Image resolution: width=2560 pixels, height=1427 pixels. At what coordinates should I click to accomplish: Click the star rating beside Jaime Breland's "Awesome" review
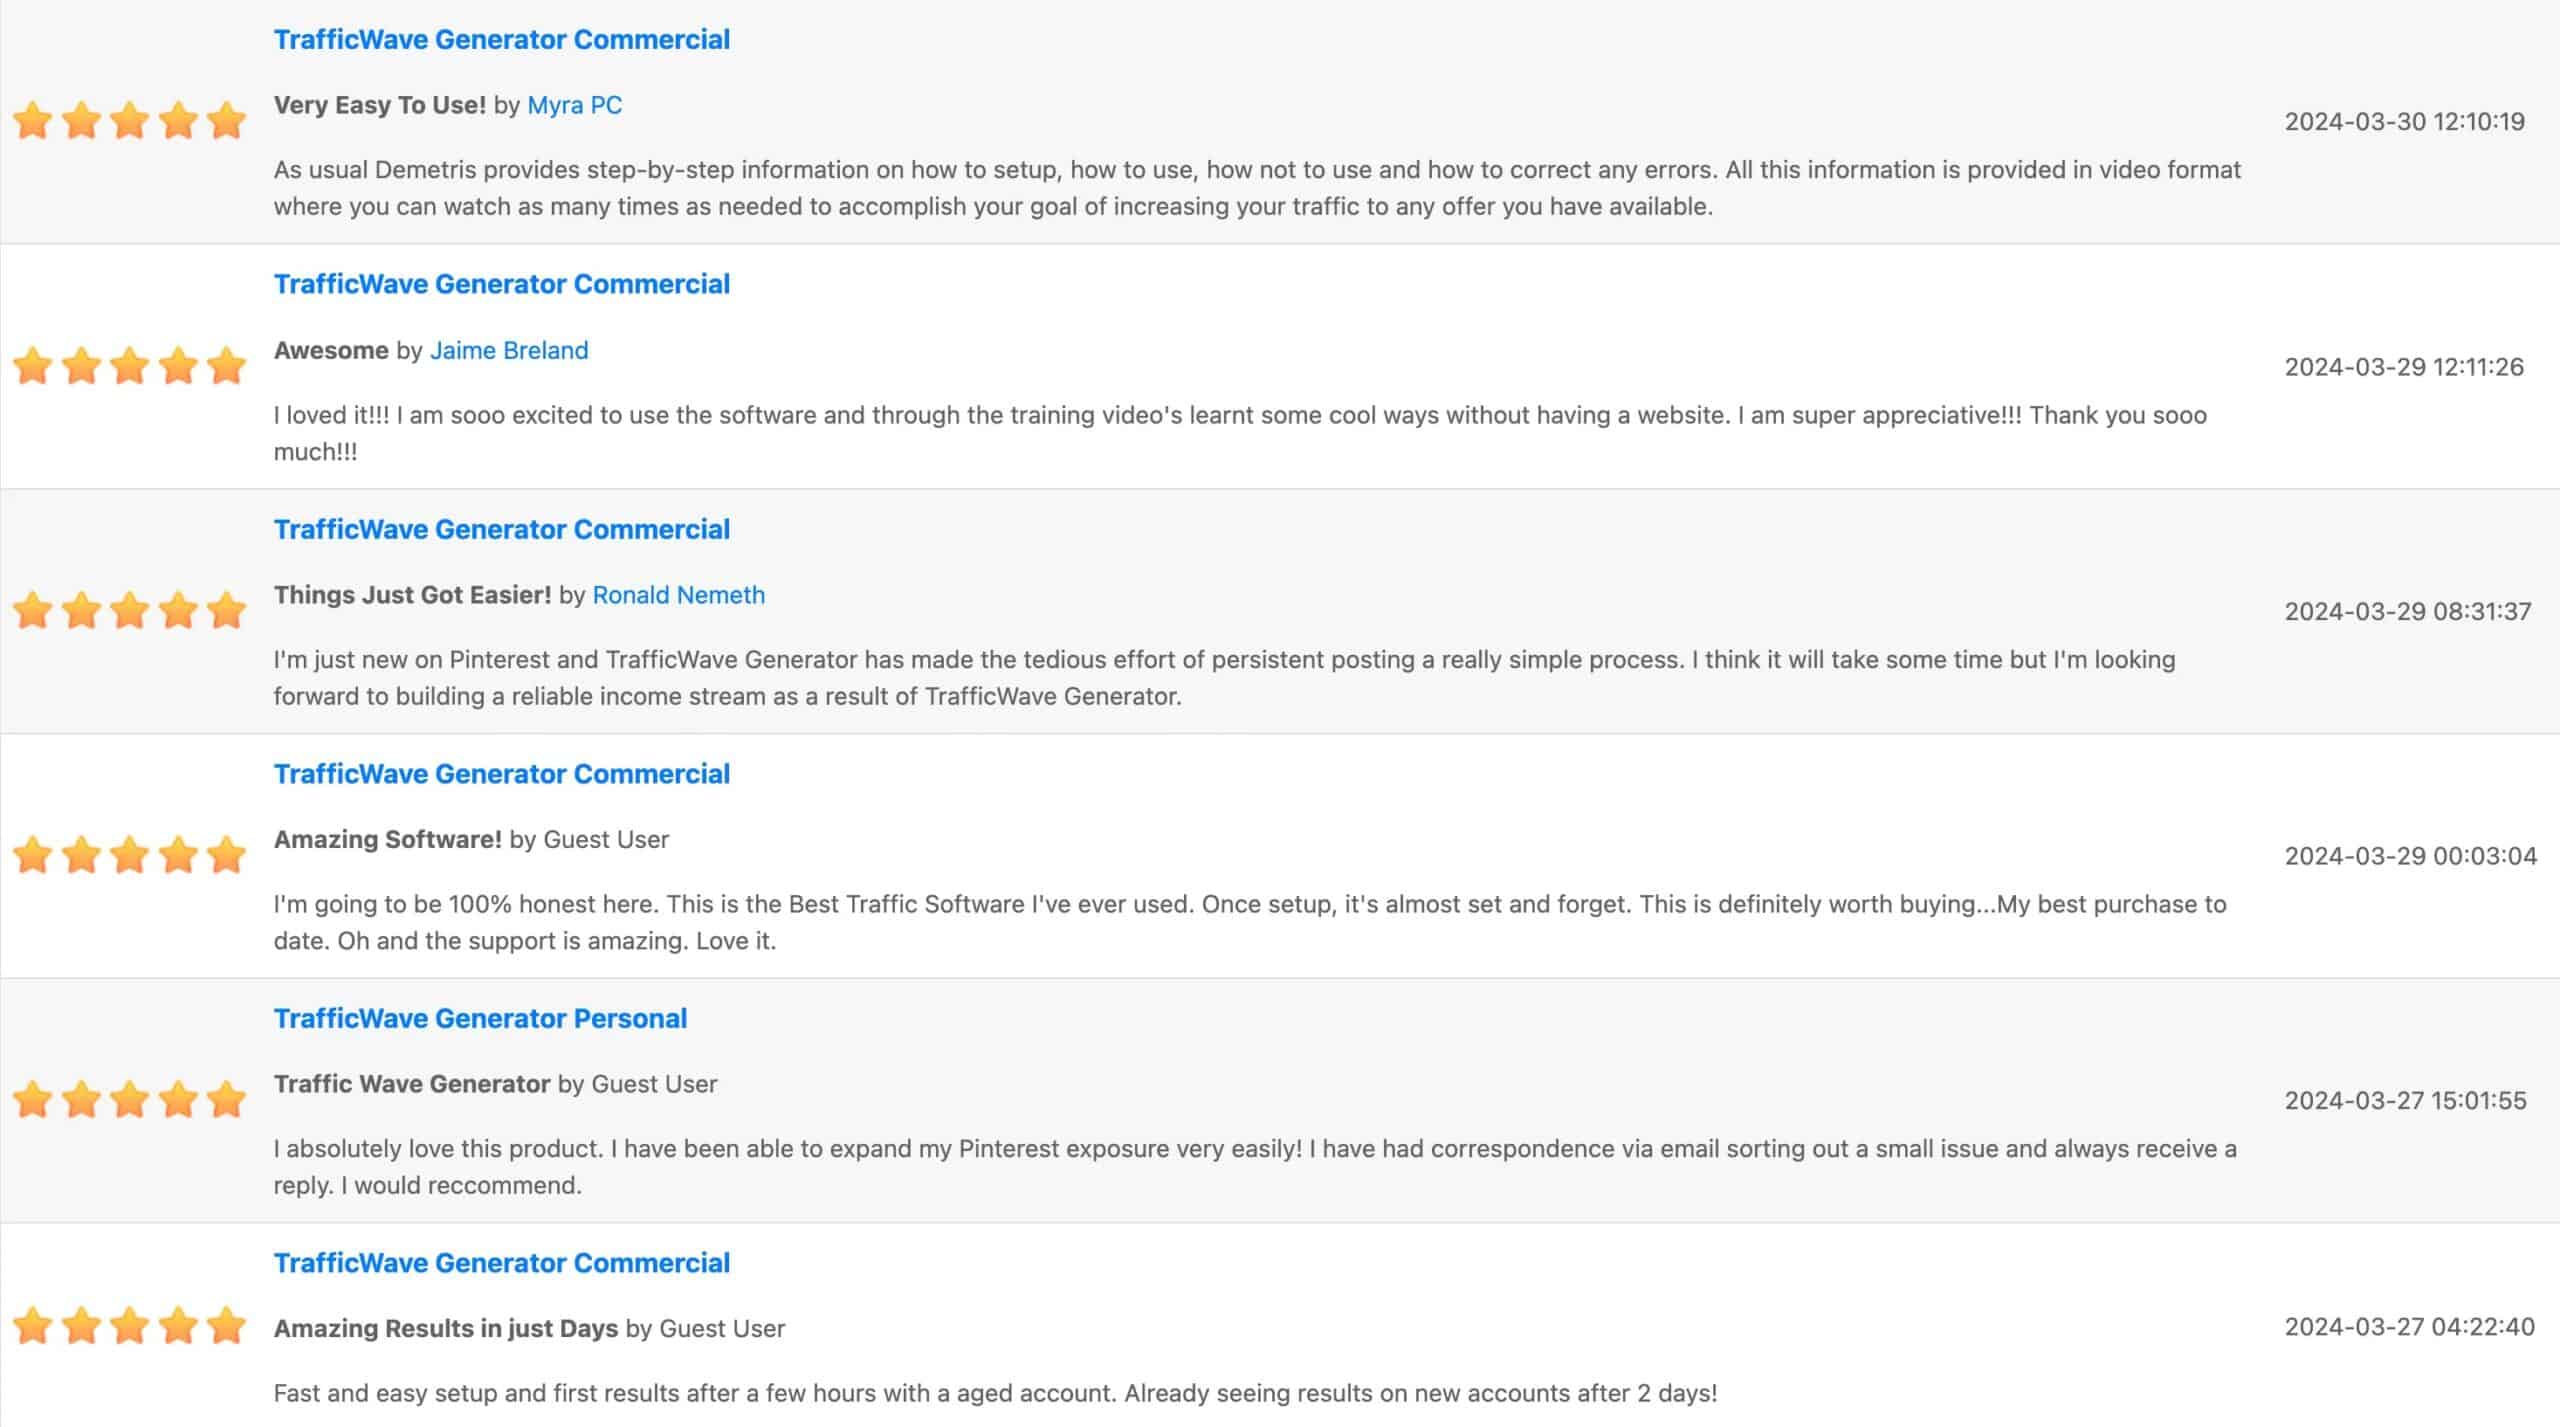coord(129,366)
